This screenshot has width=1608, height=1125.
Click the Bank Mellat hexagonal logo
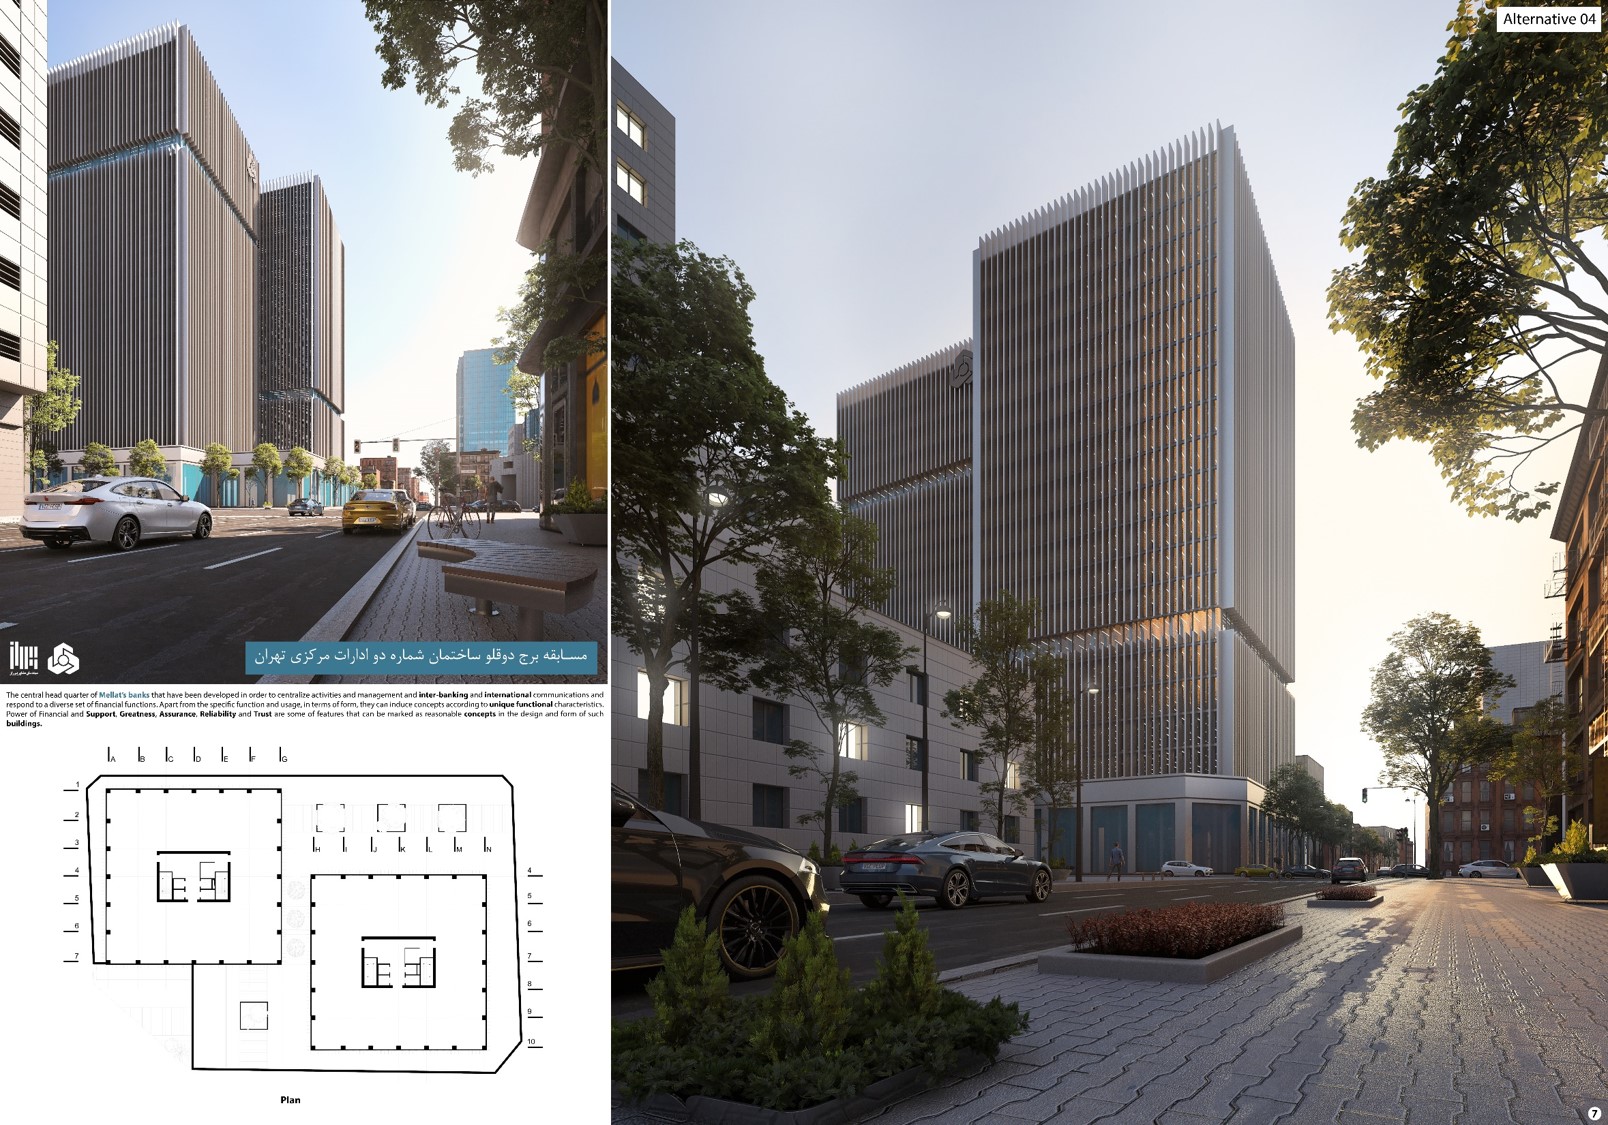[x=63, y=659]
